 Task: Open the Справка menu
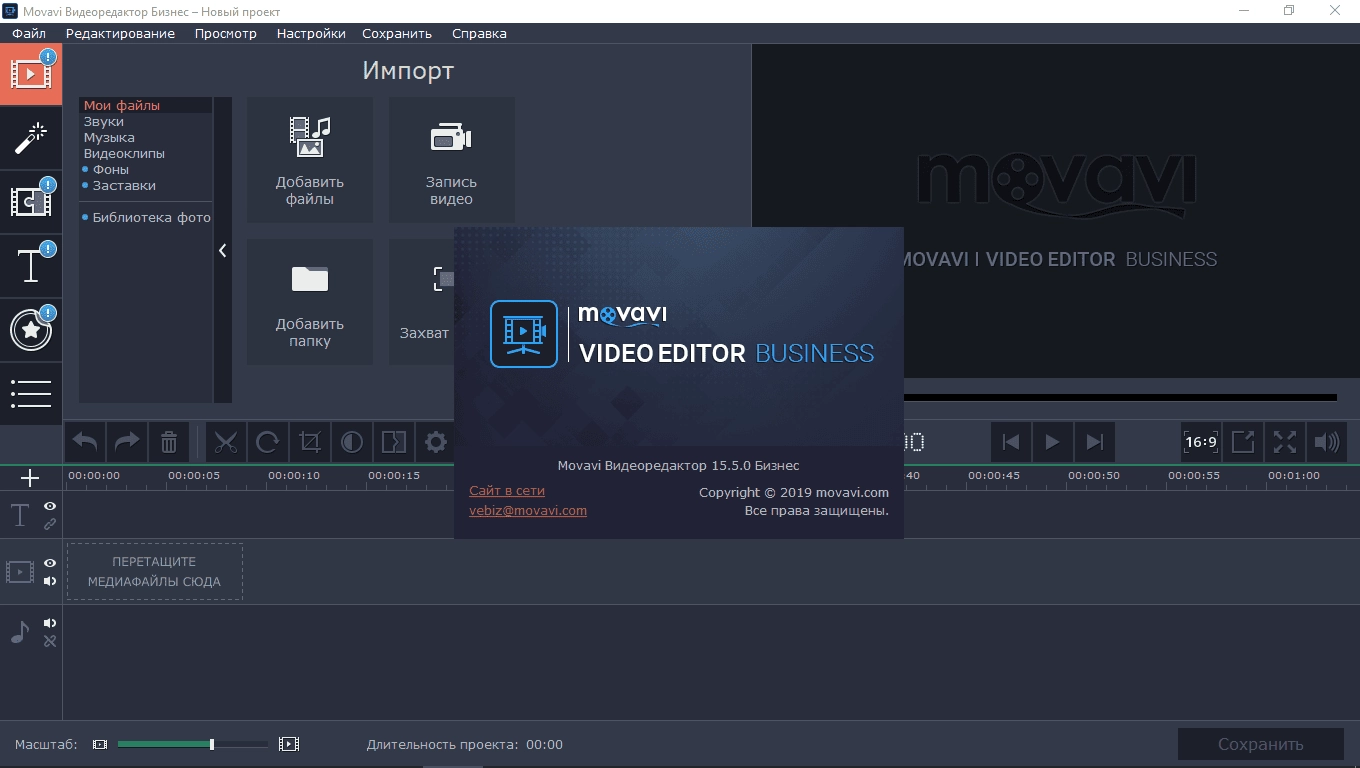[479, 33]
